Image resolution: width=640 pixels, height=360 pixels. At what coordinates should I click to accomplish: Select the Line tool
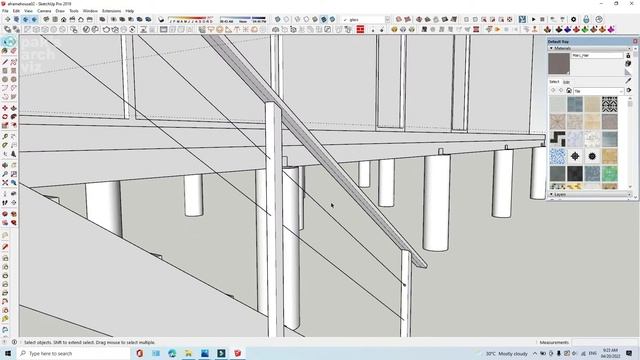coord(5,62)
